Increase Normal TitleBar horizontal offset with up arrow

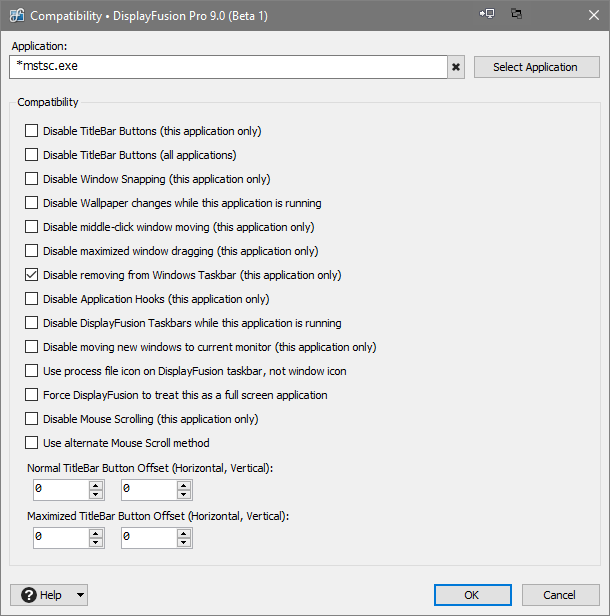96,485
